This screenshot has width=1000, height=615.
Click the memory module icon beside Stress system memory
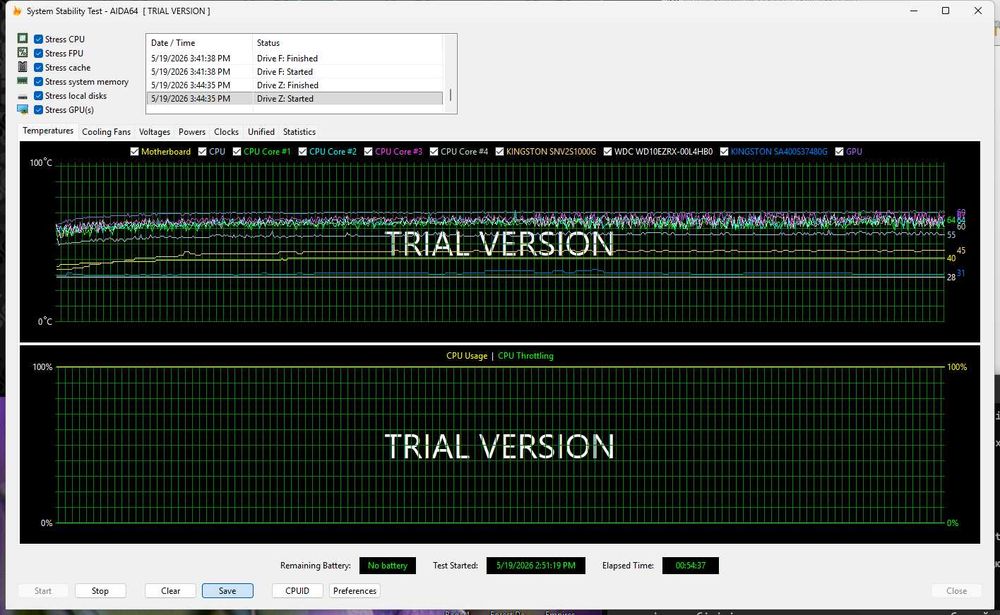(x=22, y=81)
